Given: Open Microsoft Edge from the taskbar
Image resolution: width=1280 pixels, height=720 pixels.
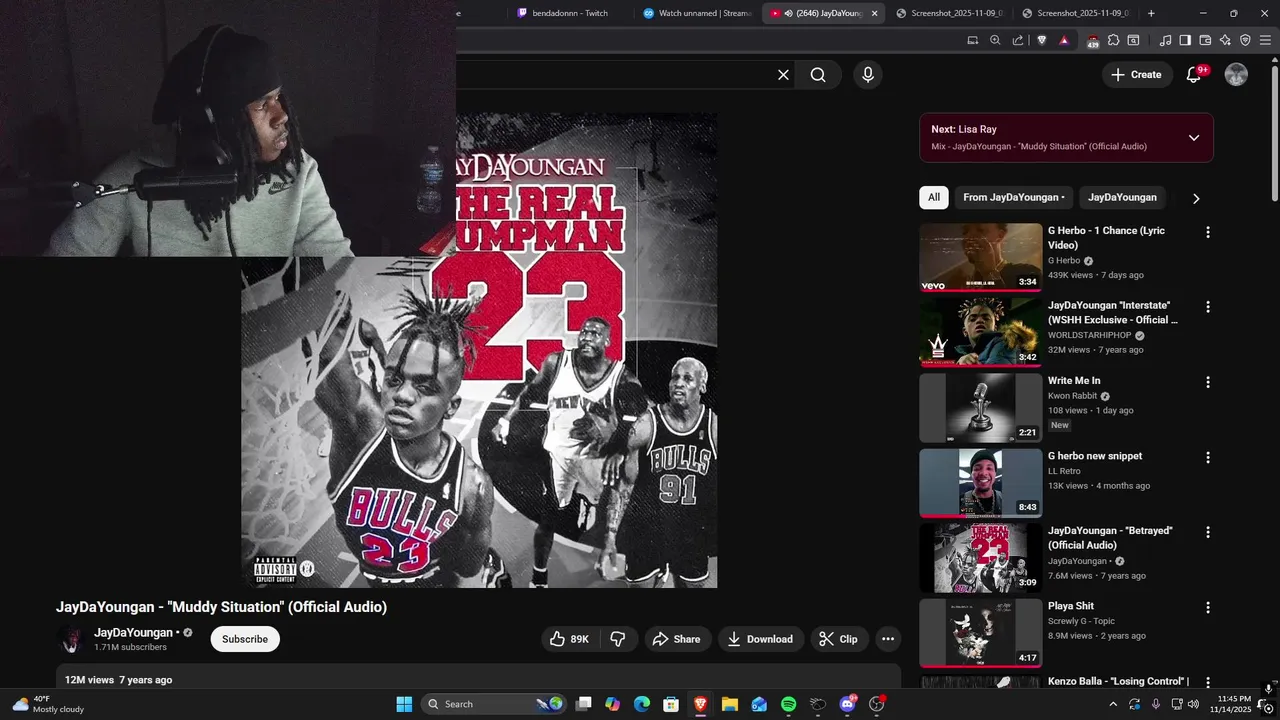Looking at the screenshot, I should [x=642, y=704].
